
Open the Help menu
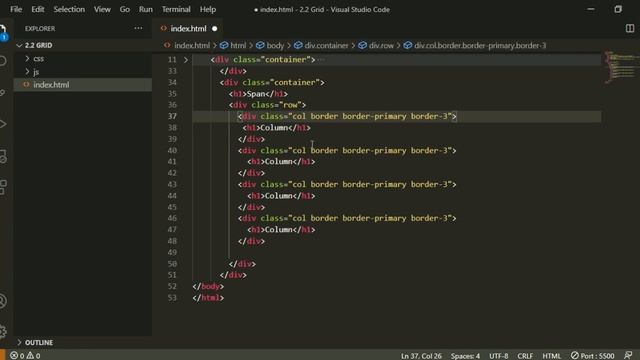point(208,9)
